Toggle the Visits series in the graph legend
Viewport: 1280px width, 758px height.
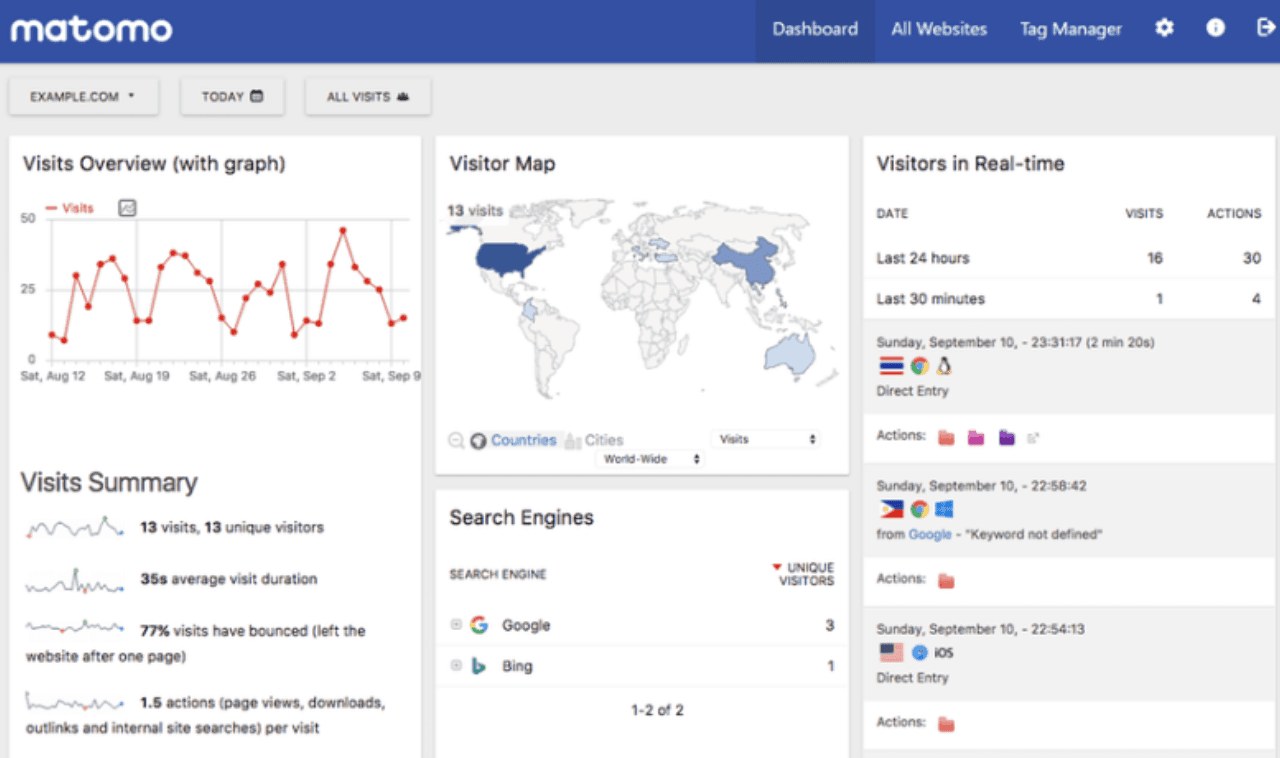pyautogui.click(x=70, y=208)
